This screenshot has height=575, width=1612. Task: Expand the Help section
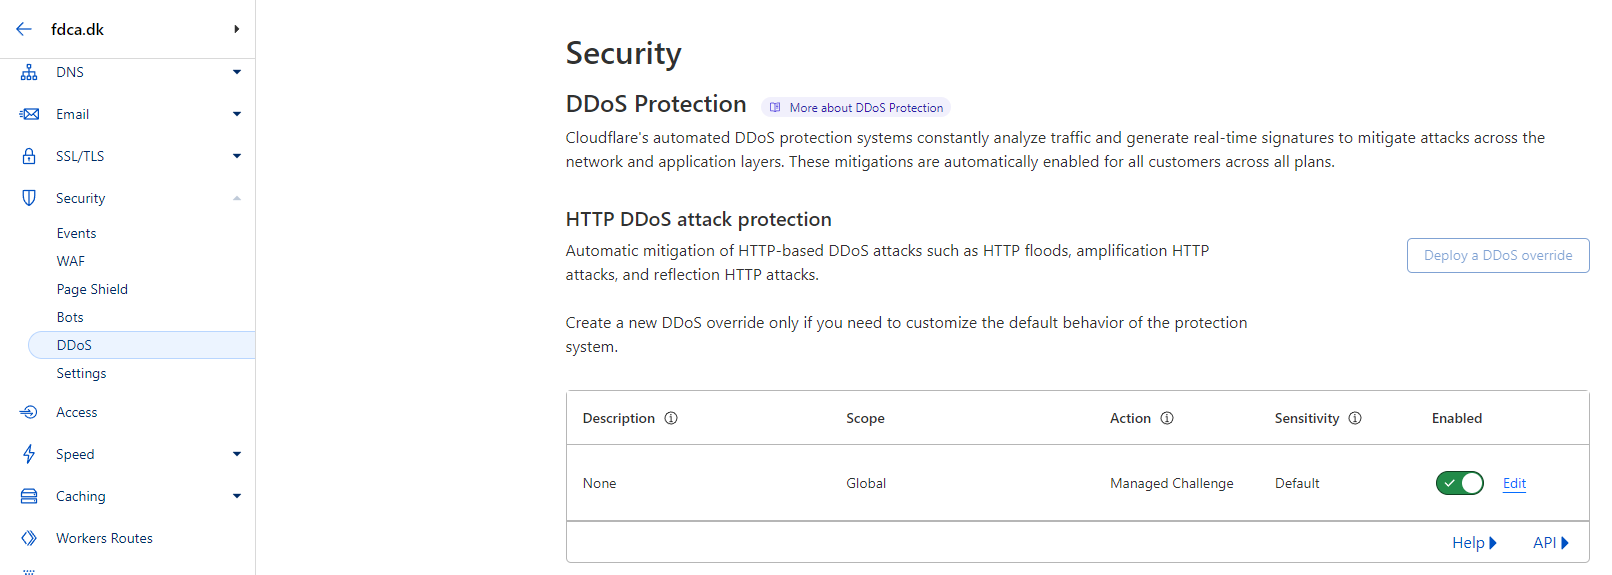[1474, 543]
